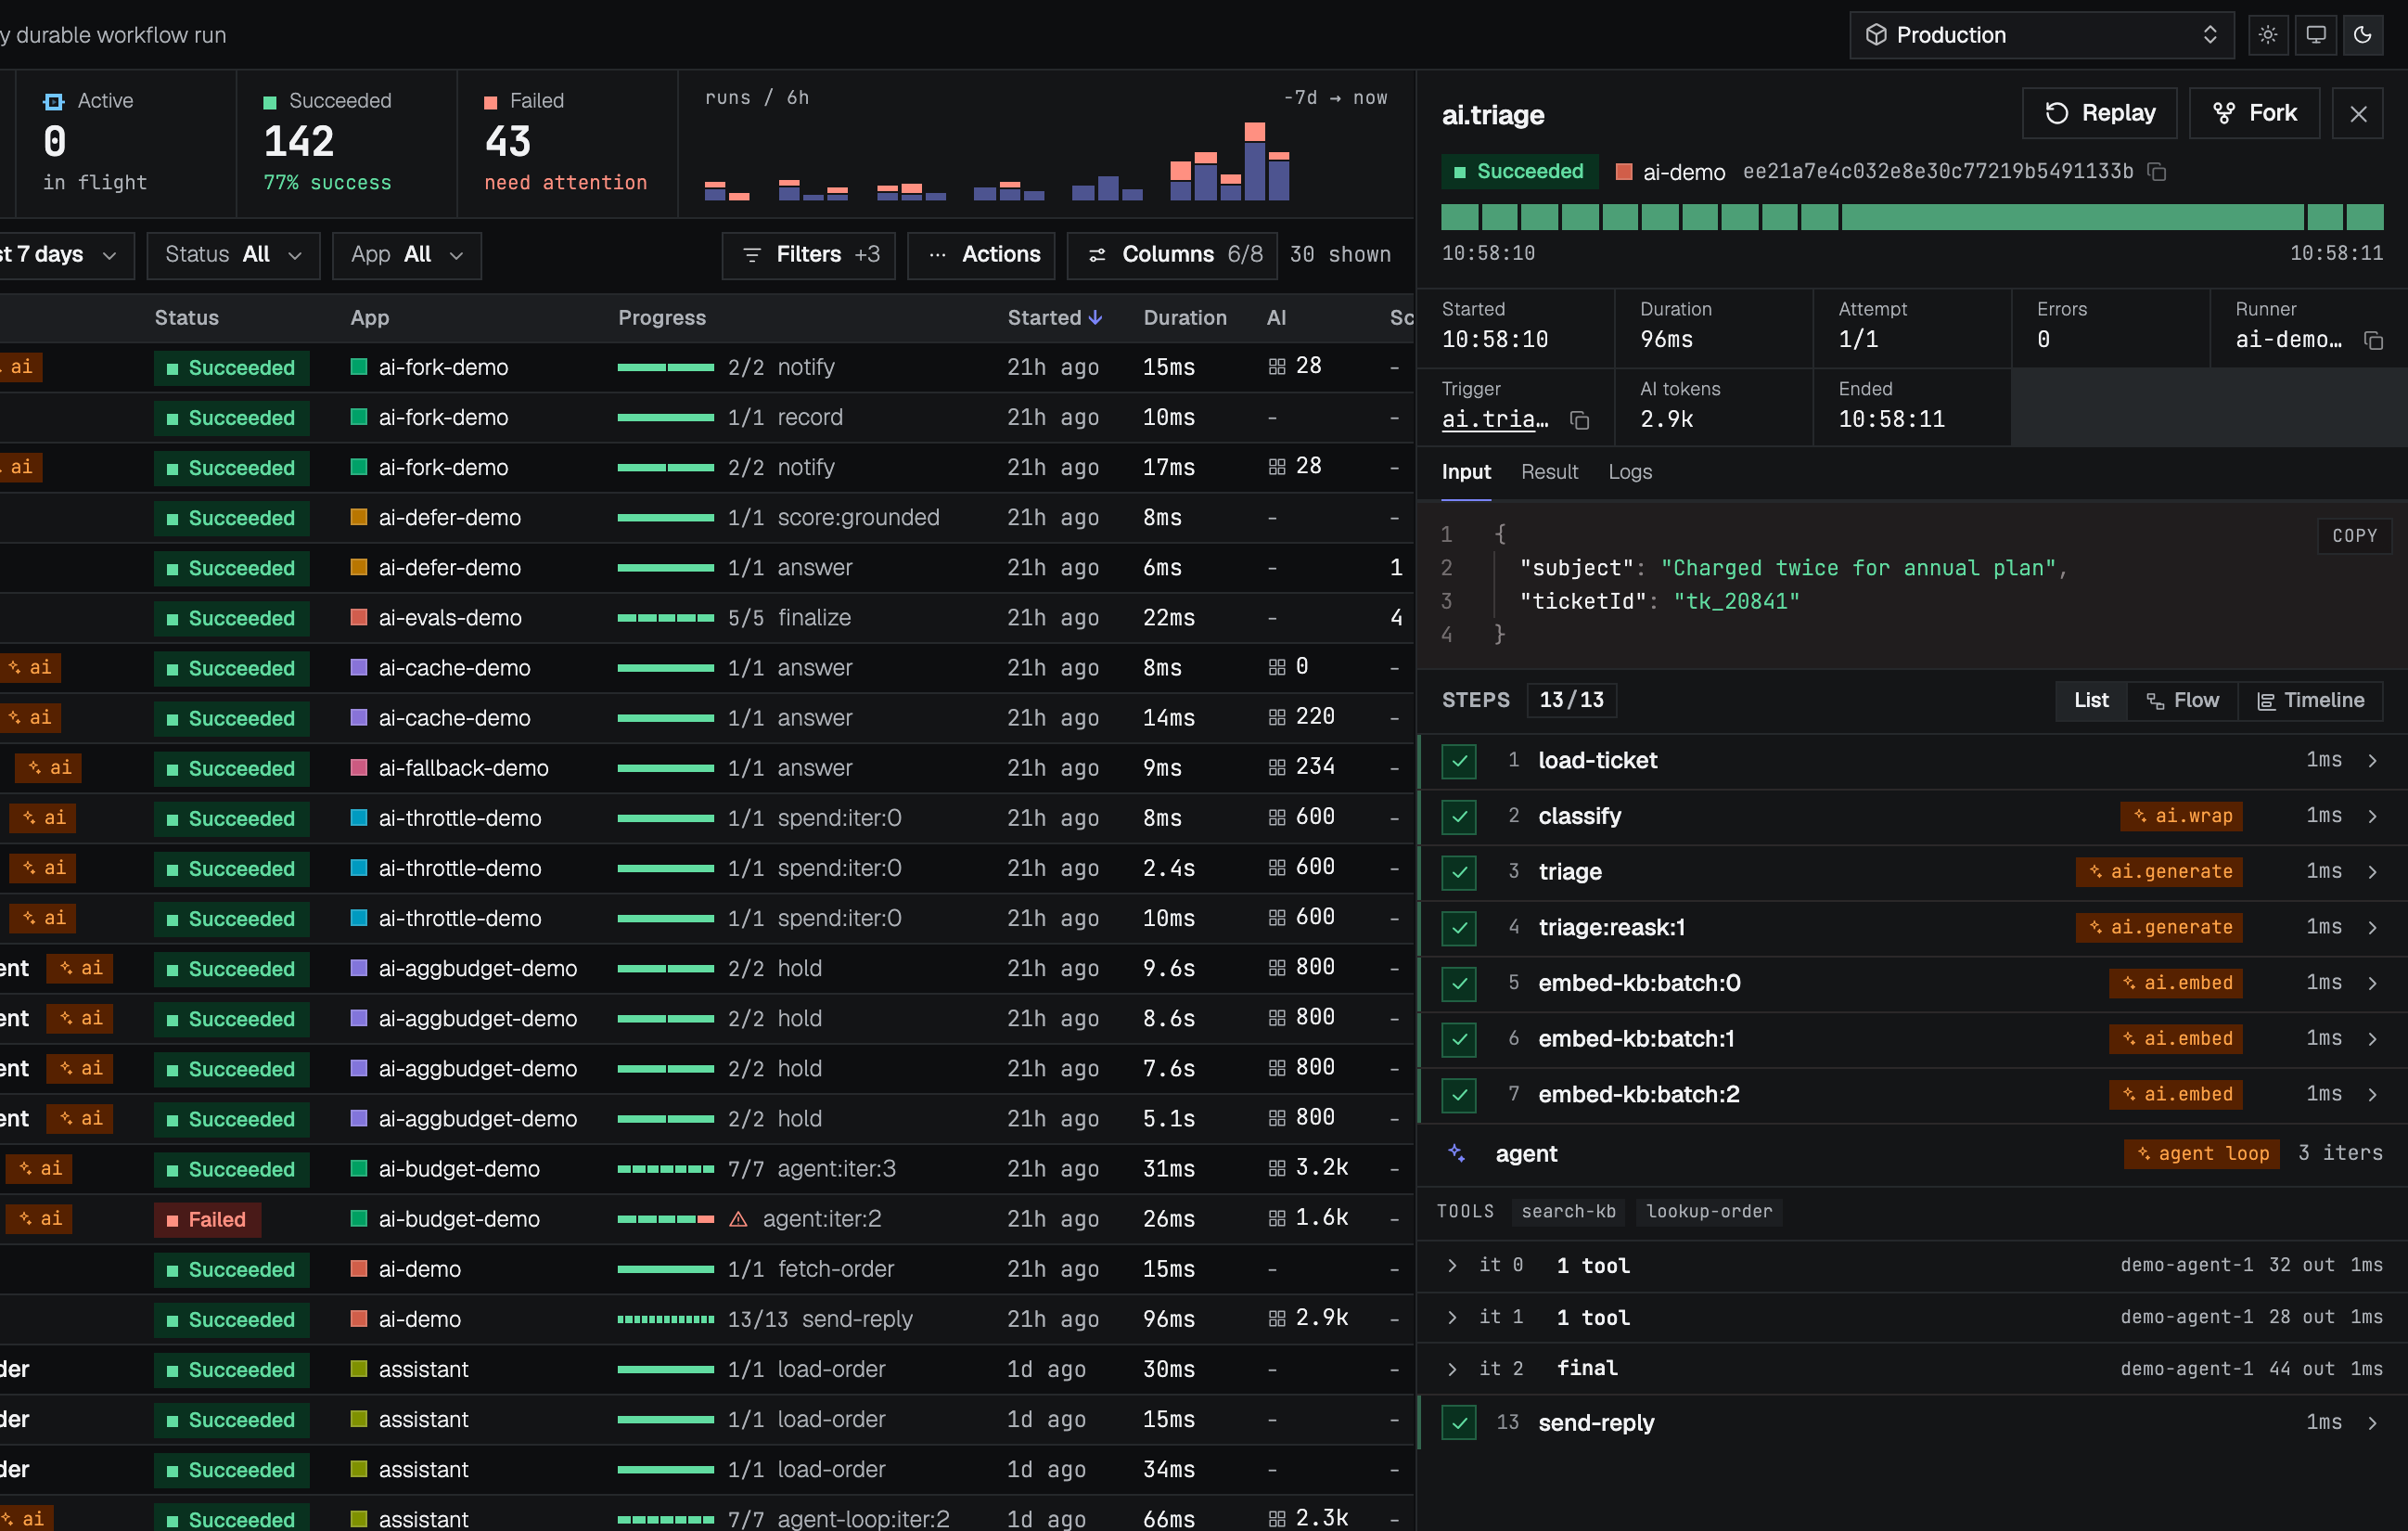This screenshot has height=1531, width=2408.
Task: Toggle the load-ticket step checkbox
Action: 1459,761
